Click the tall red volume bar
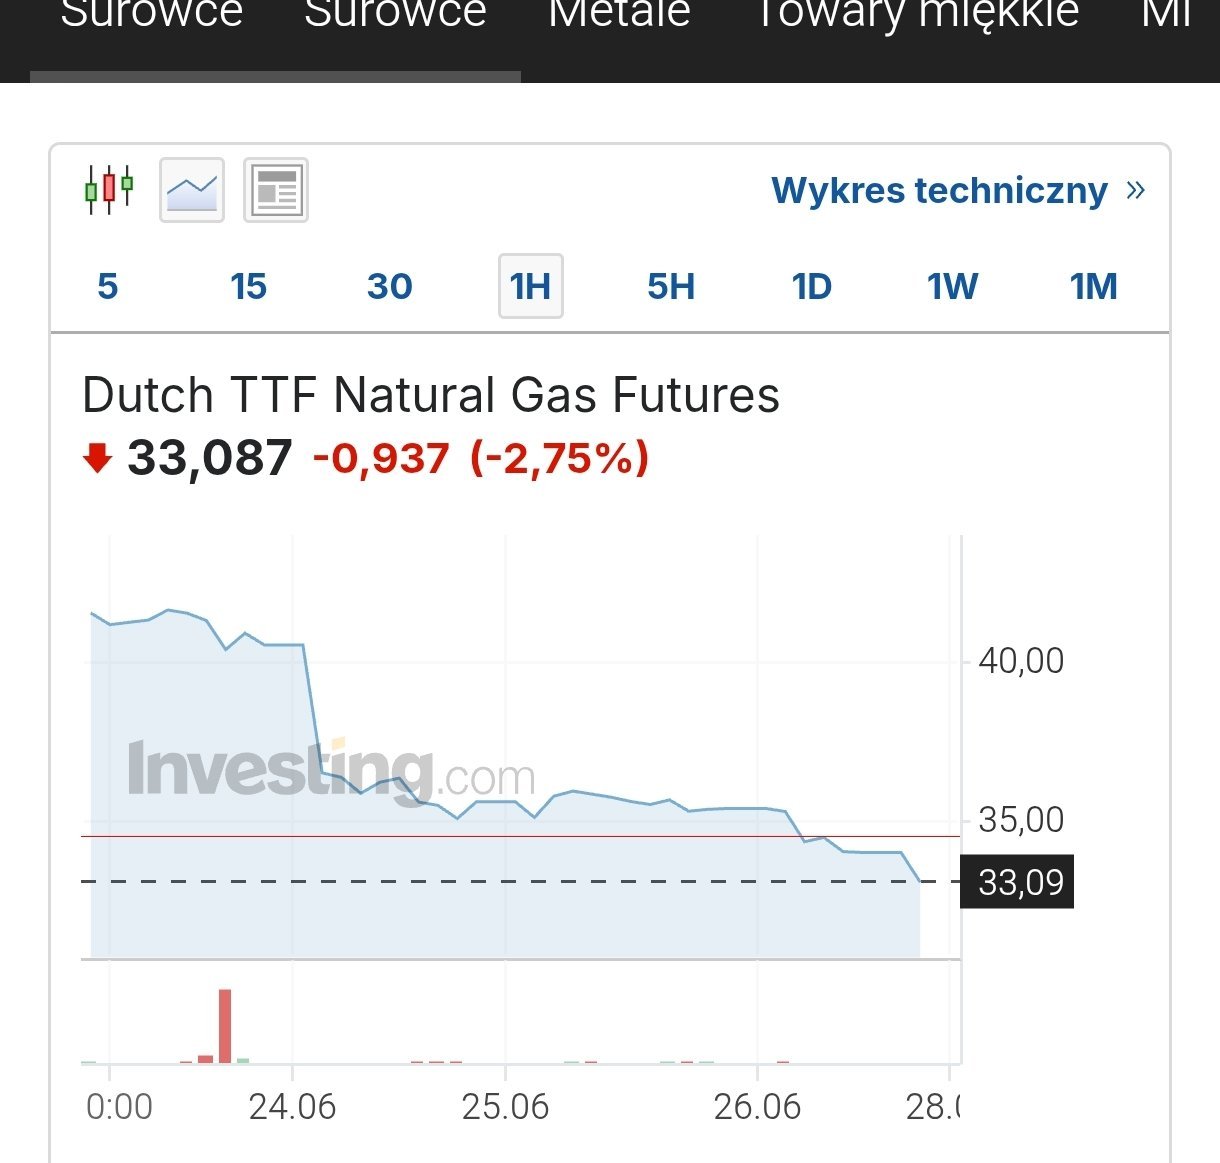 pyautogui.click(x=225, y=1025)
